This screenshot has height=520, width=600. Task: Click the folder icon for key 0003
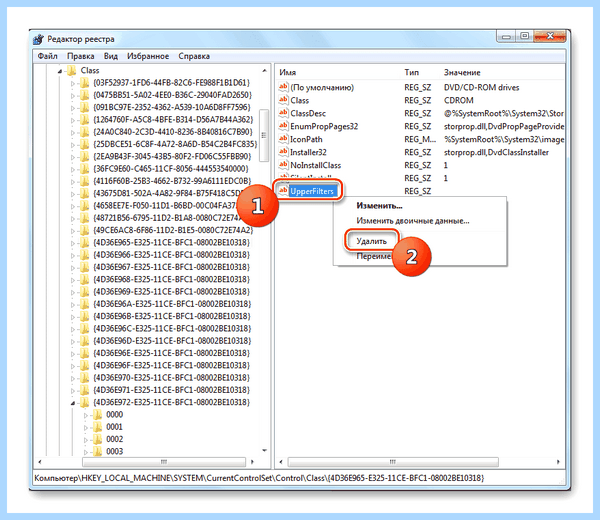click(x=98, y=451)
